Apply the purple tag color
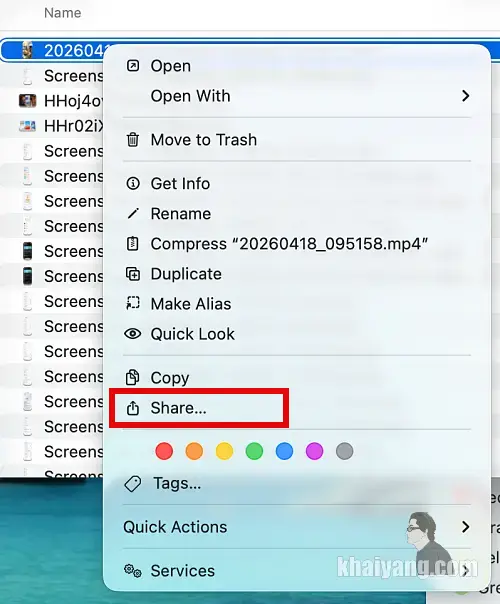Screen dimensions: 500x604 click(314, 451)
